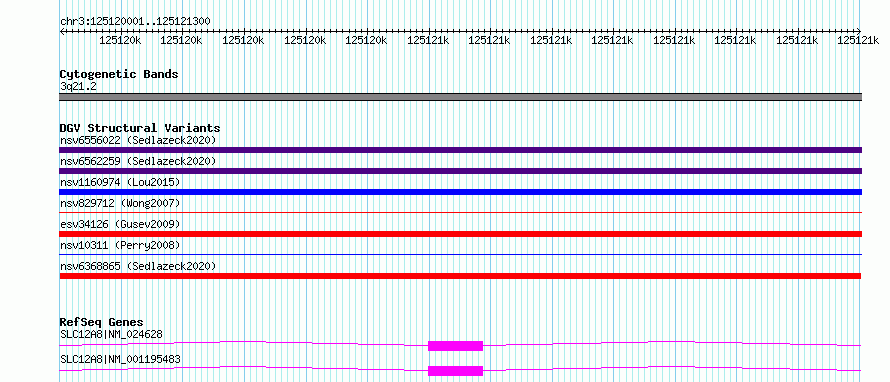The width and height of the screenshot is (890, 382).
Task: Click the gray 3q21.2 cytogenetic band bar
Action: (x=460, y=97)
